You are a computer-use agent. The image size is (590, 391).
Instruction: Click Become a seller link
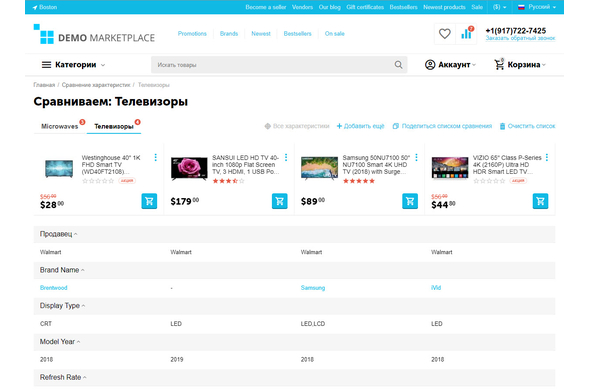point(266,7)
